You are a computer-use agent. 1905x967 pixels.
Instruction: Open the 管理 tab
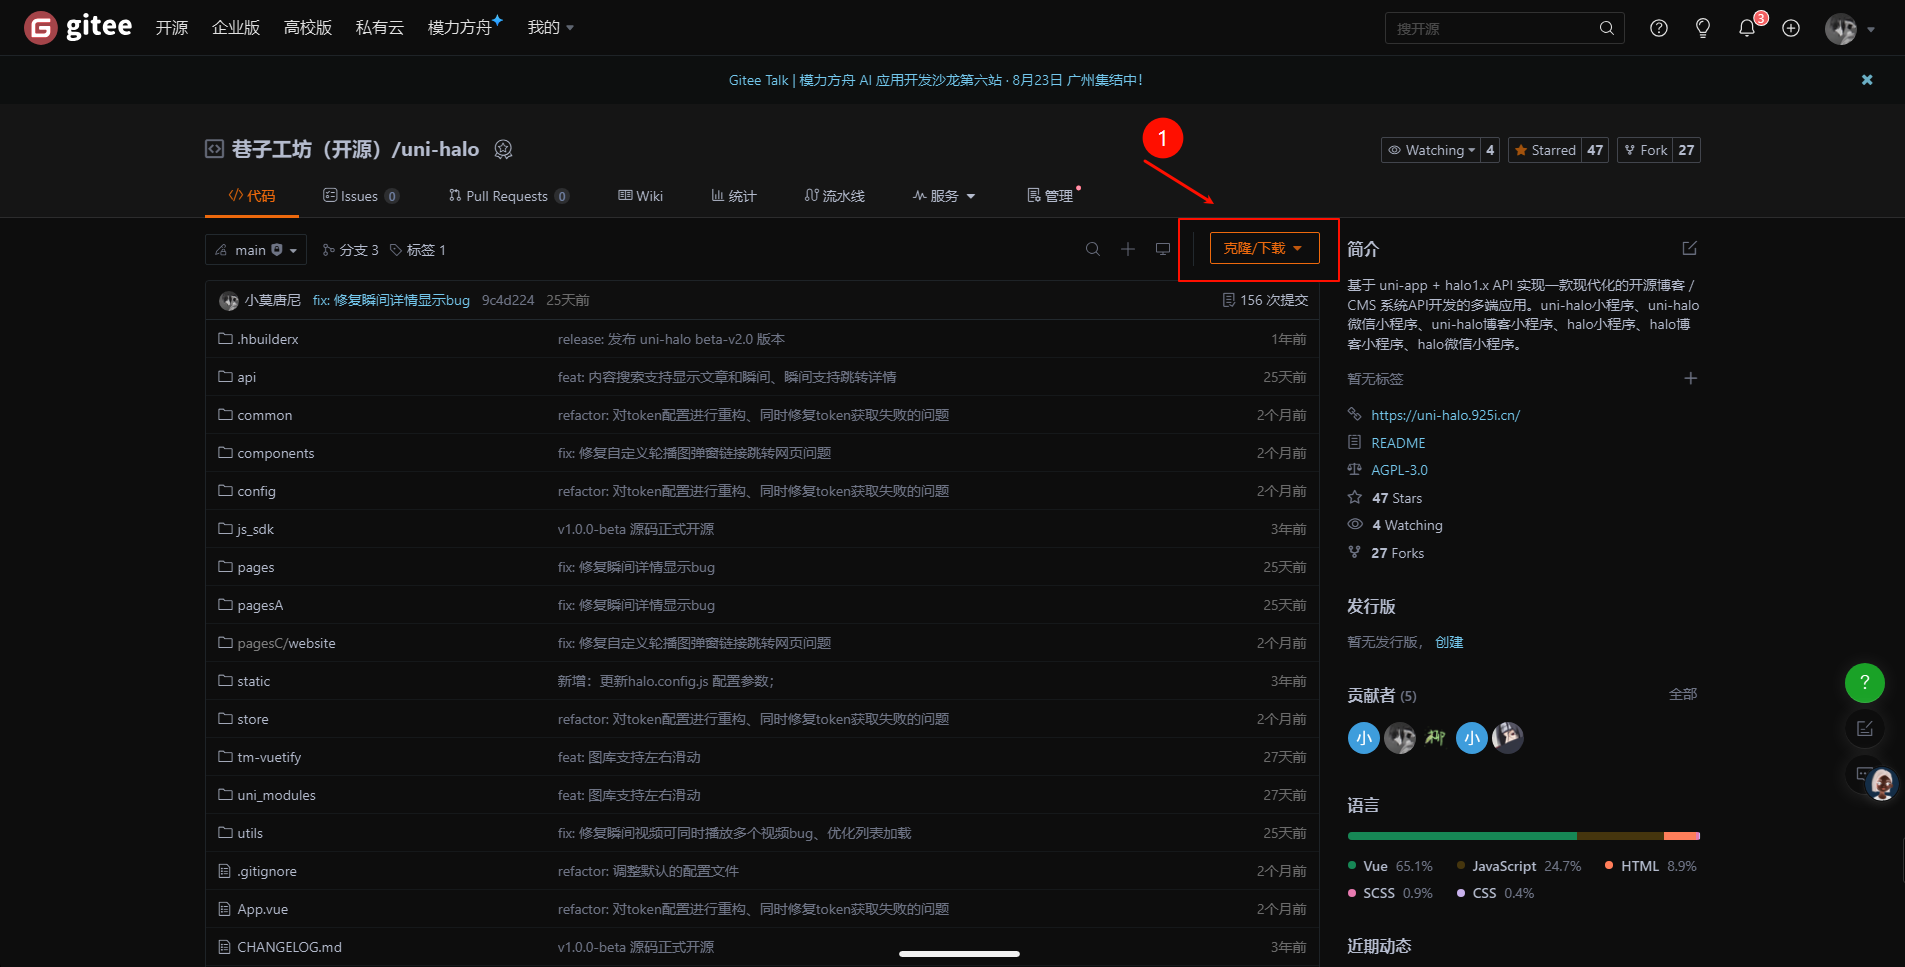1050,196
